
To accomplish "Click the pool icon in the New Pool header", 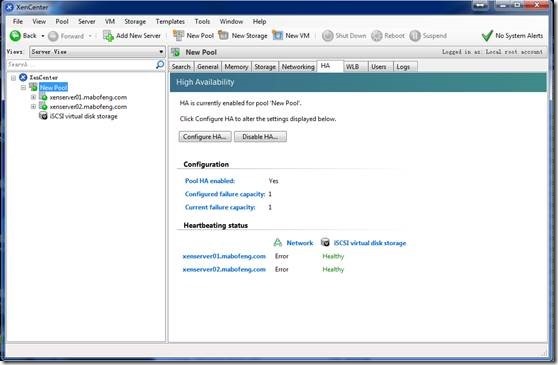I will point(175,52).
